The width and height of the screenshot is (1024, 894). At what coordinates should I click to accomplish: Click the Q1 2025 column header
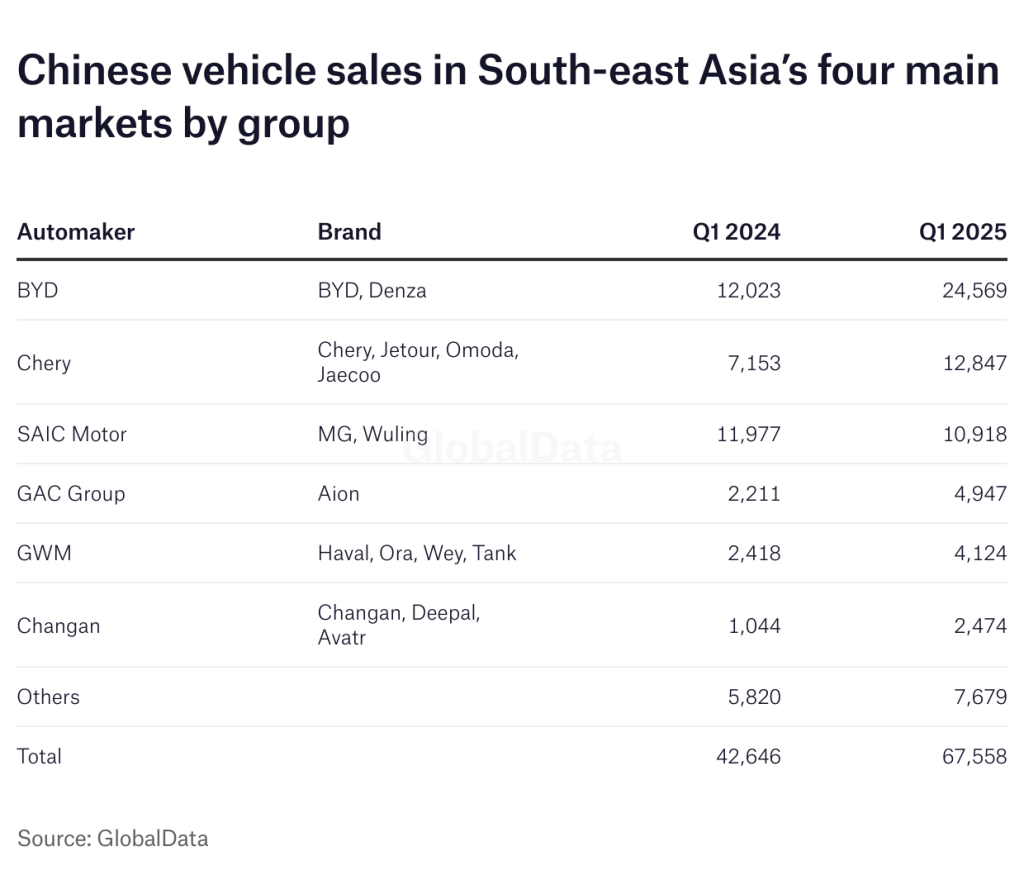click(x=962, y=232)
